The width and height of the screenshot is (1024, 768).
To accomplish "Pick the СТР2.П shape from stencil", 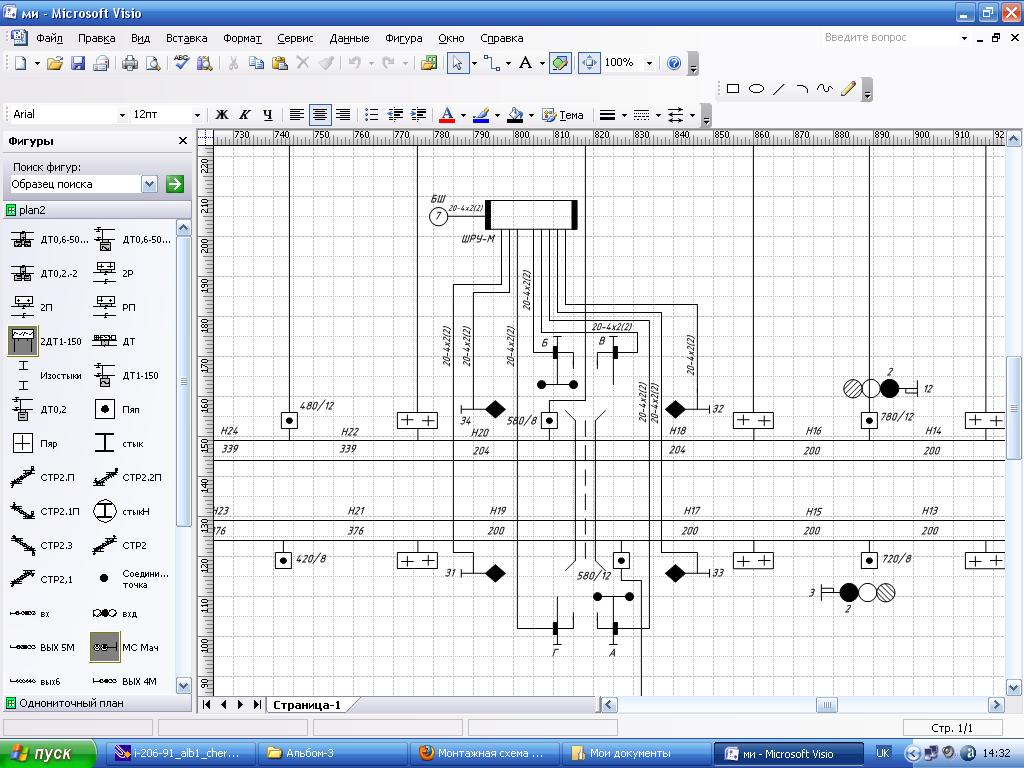I will point(23,478).
